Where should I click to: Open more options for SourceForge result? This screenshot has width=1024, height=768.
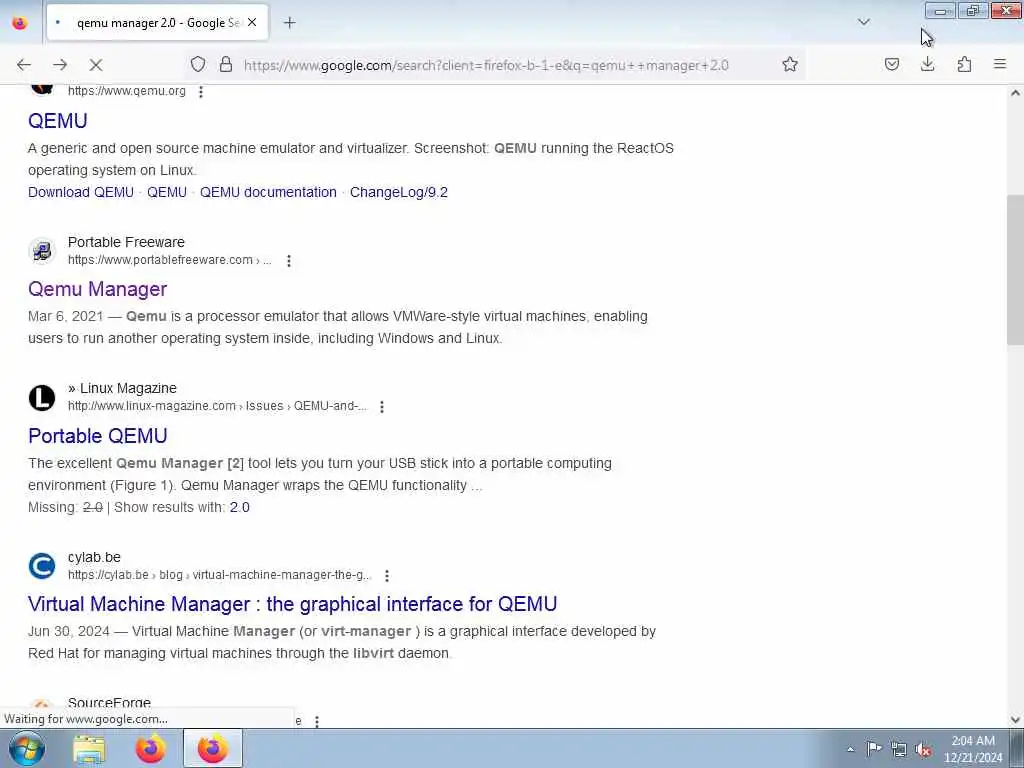tap(317, 721)
